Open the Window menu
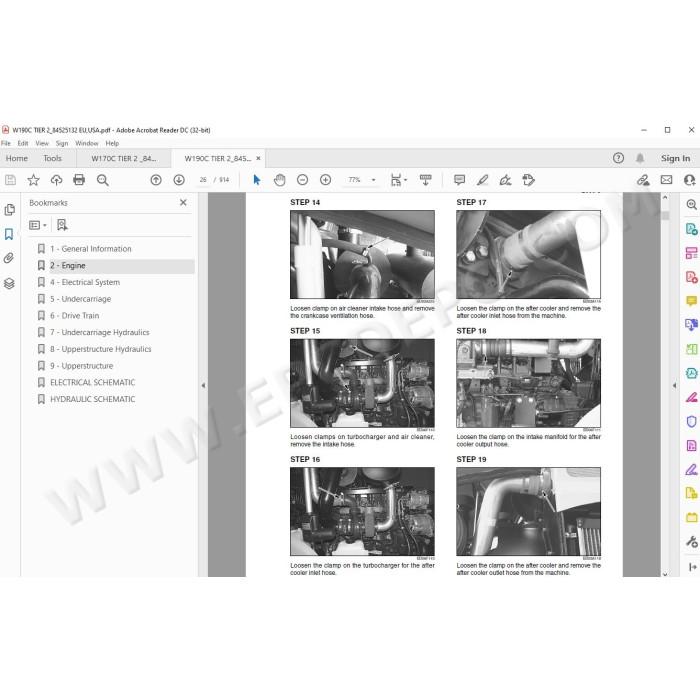The height and width of the screenshot is (700, 700). (87, 143)
